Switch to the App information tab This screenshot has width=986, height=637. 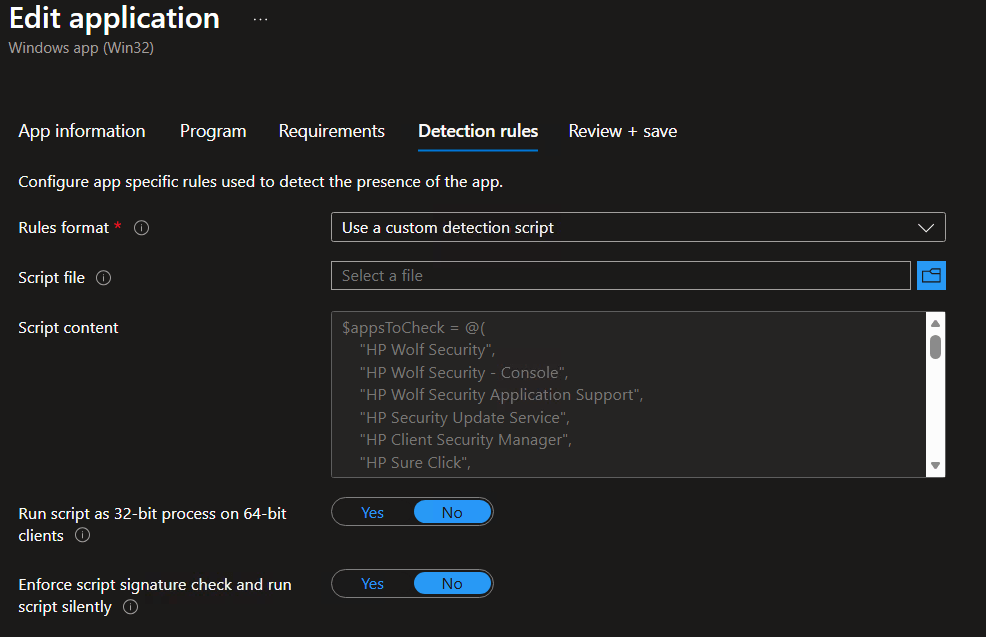[x=82, y=131]
